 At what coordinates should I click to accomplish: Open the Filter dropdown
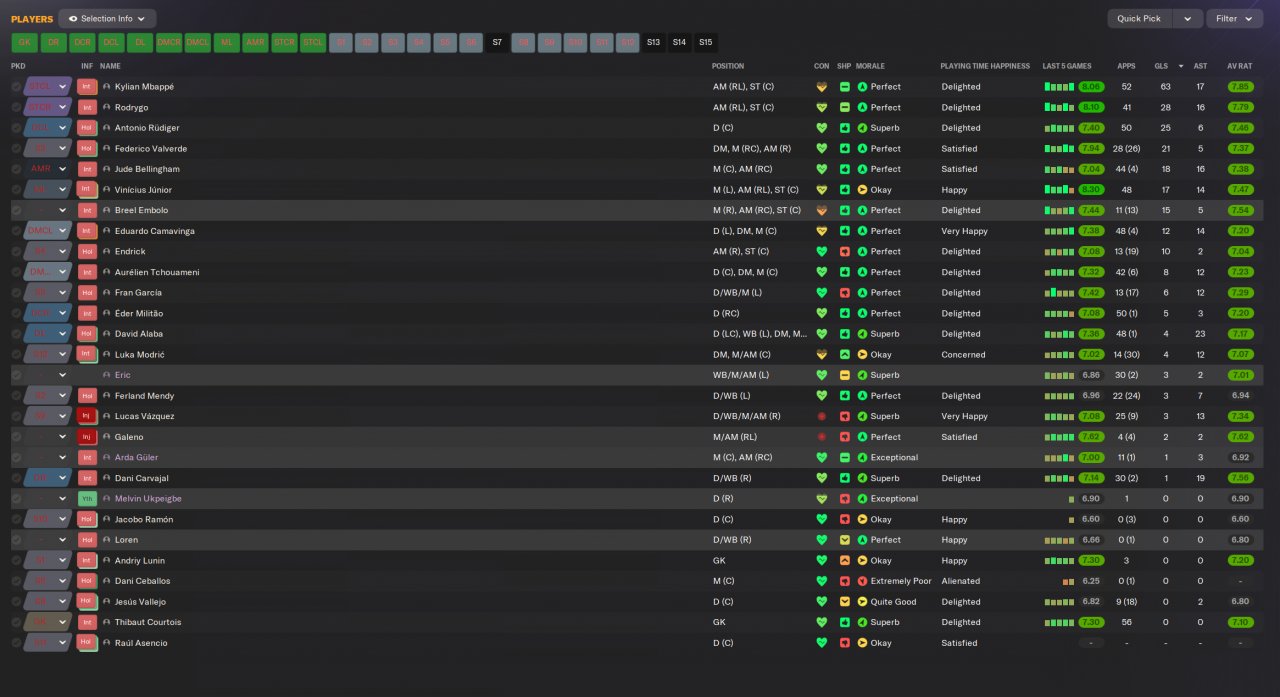point(1235,18)
